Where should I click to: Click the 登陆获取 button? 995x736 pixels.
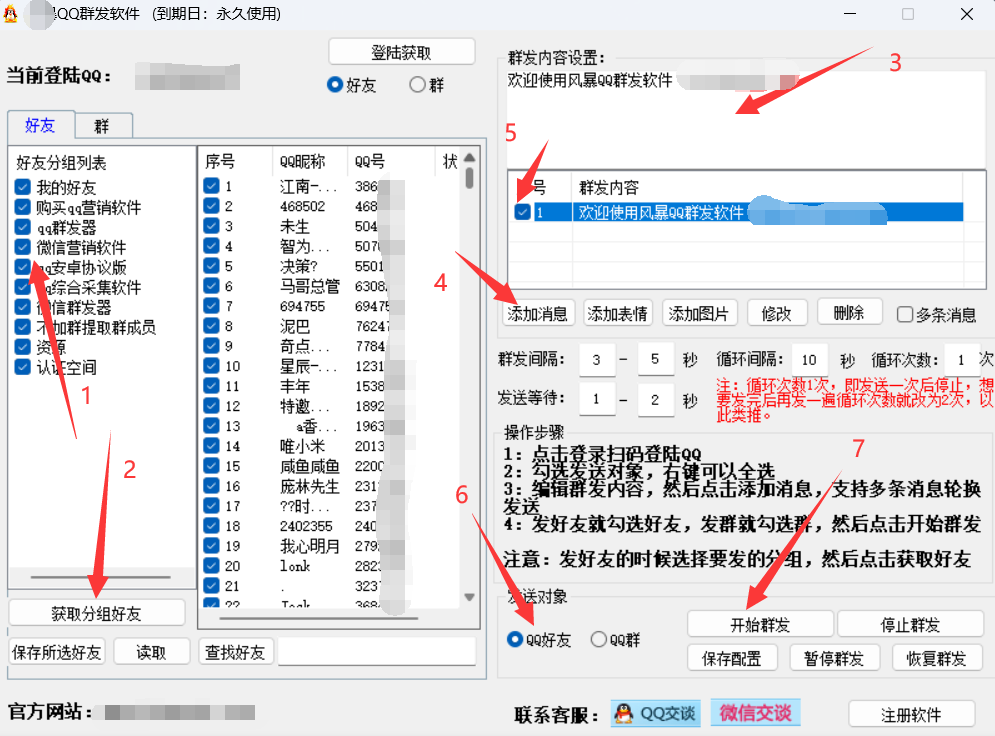(x=401, y=52)
